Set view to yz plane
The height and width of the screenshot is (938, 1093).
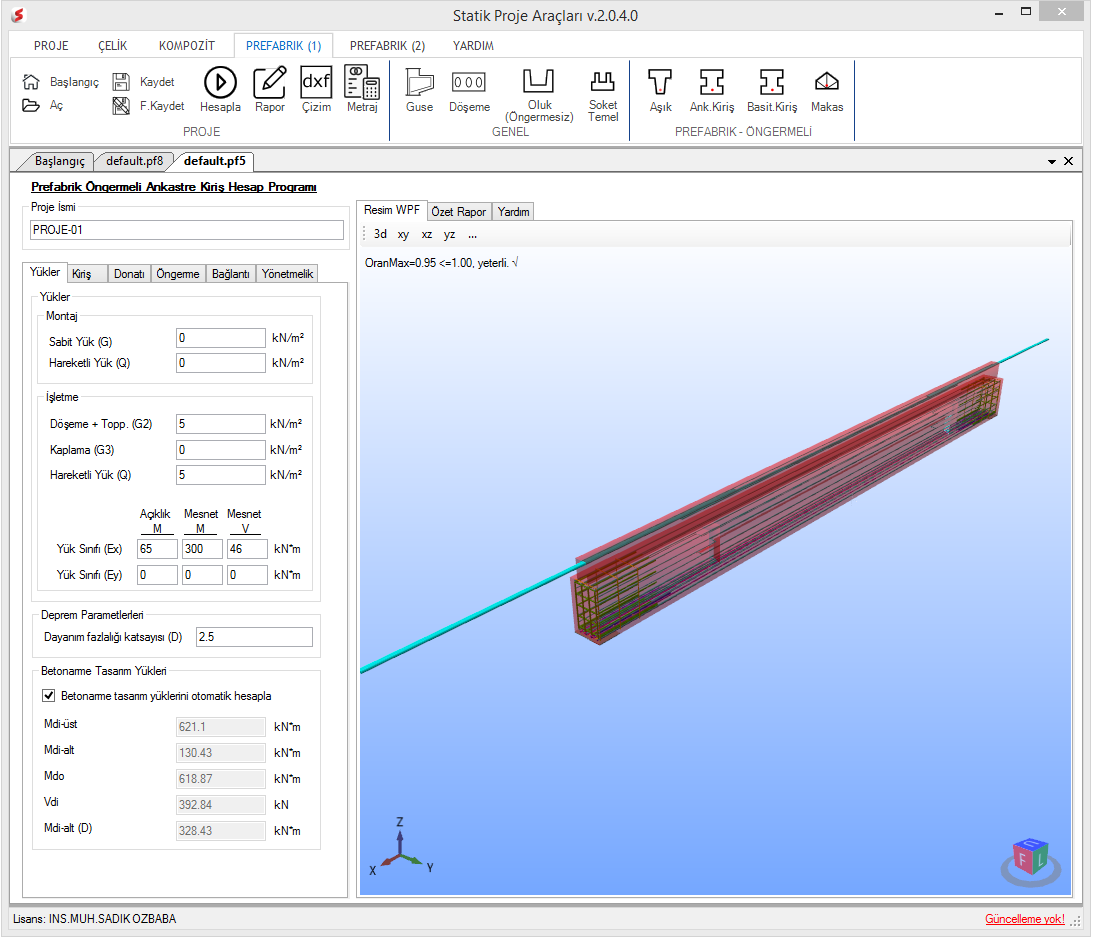[450, 234]
